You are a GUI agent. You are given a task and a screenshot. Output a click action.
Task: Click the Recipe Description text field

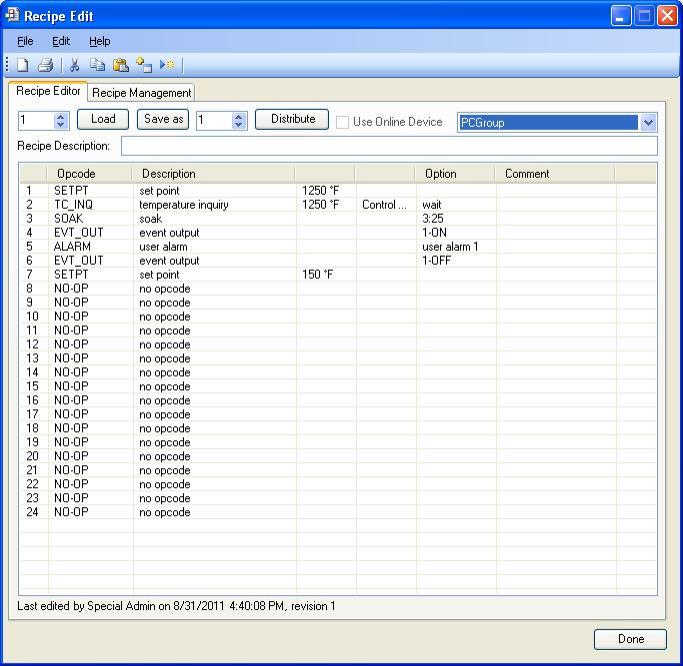pyautogui.click(x=389, y=147)
